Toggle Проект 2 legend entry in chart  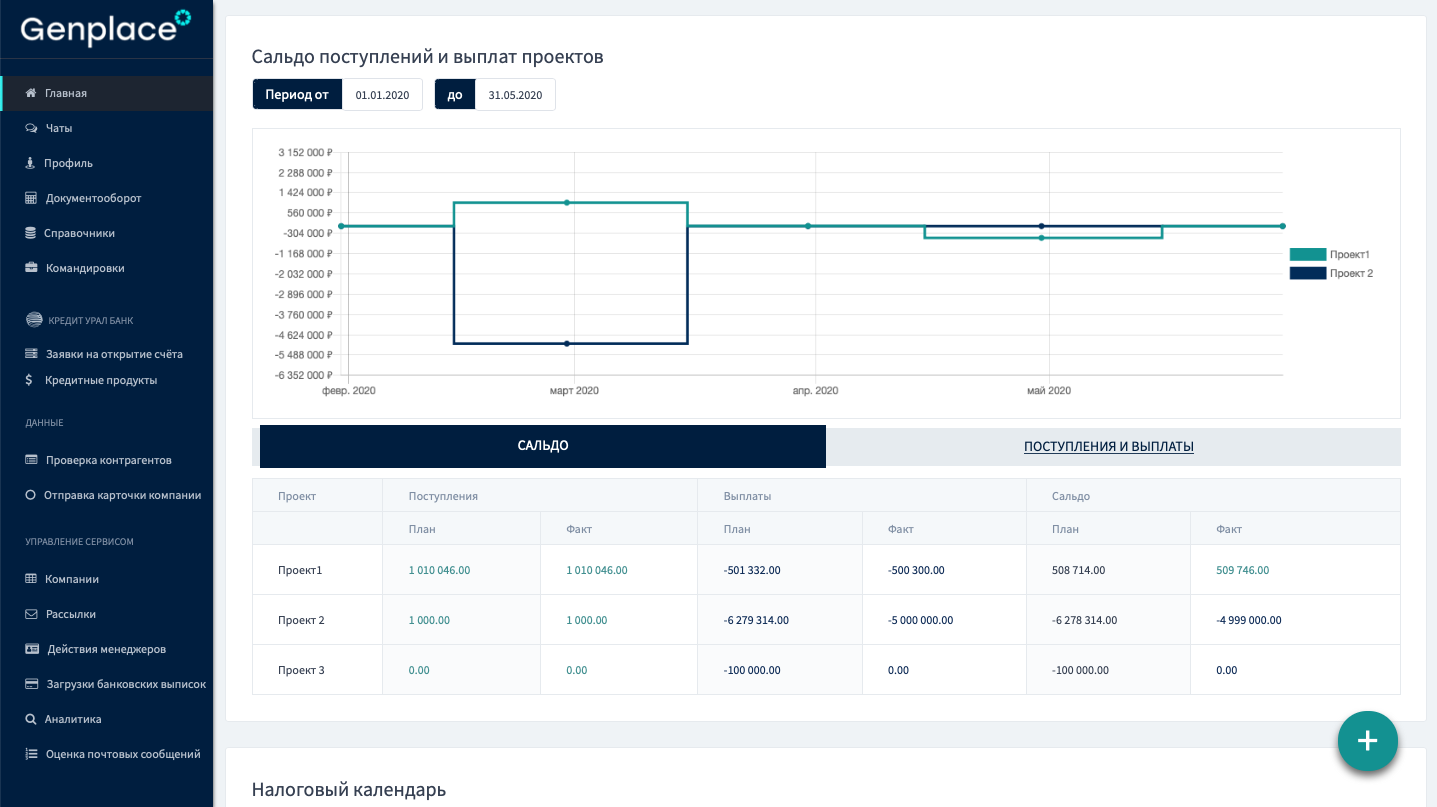click(1332, 273)
